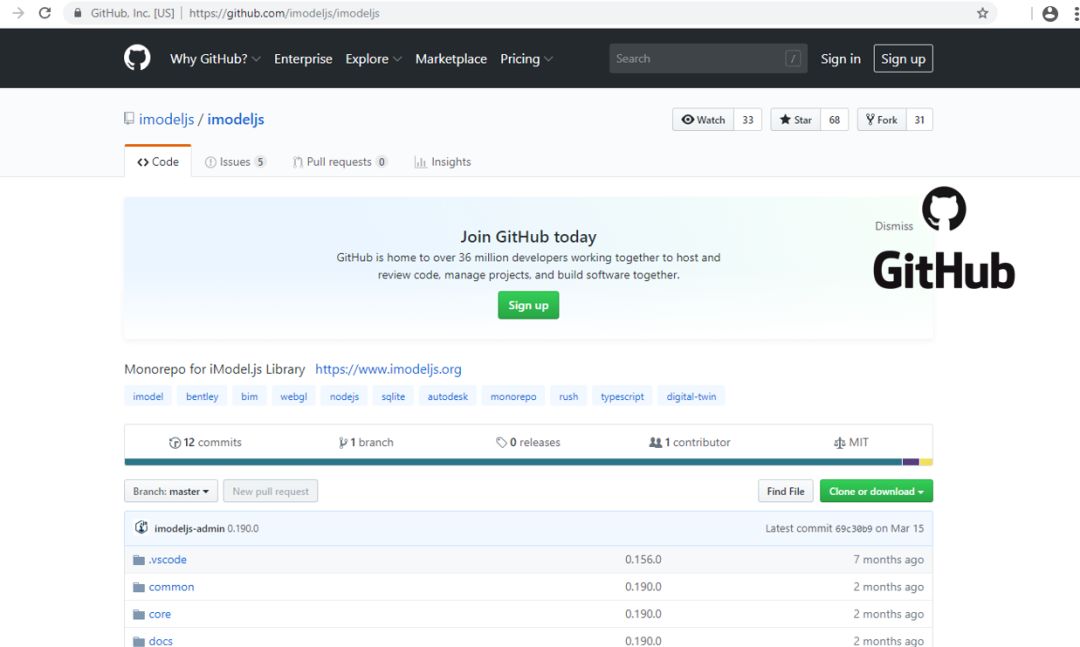Image resolution: width=1080 pixels, height=647 pixels.
Task: Click the padlock site security icon
Action: point(78,13)
